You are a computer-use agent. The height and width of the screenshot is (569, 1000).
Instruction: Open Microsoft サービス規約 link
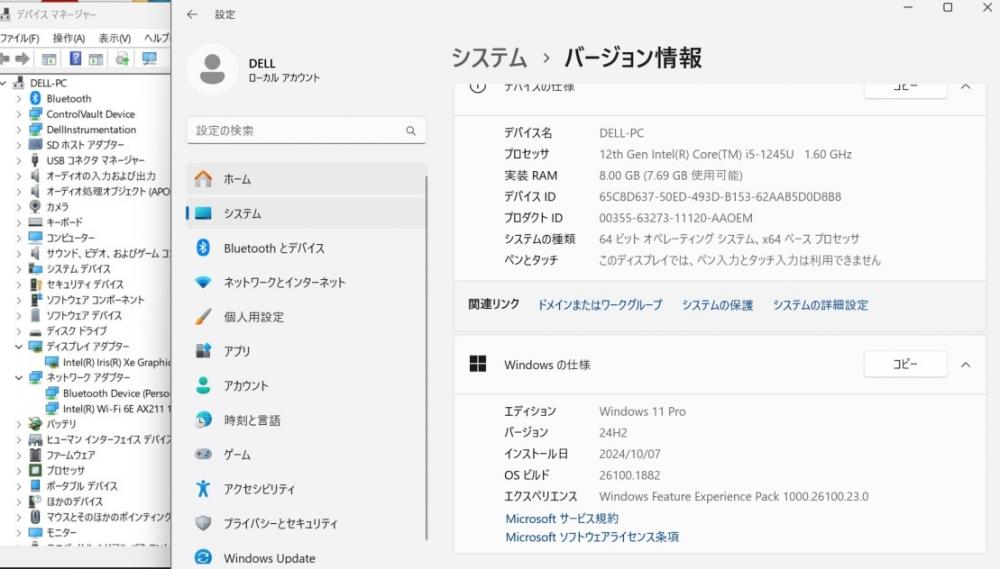562,519
